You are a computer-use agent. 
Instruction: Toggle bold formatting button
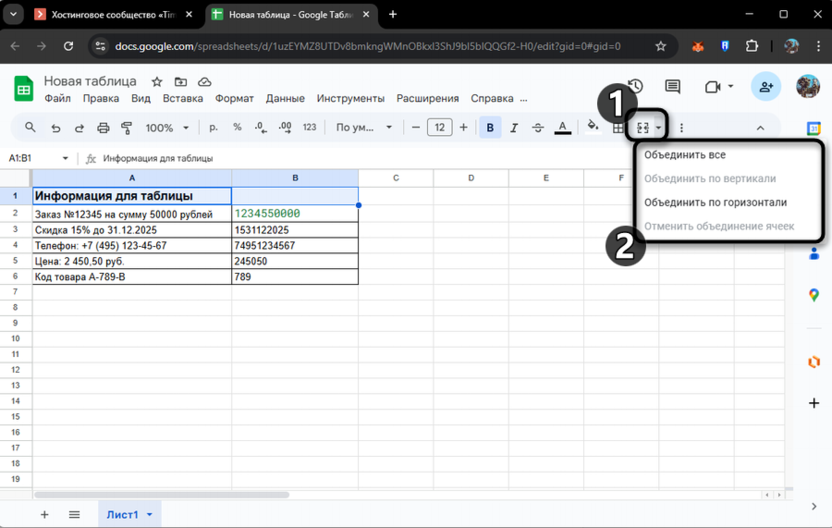[x=490, y=128]
